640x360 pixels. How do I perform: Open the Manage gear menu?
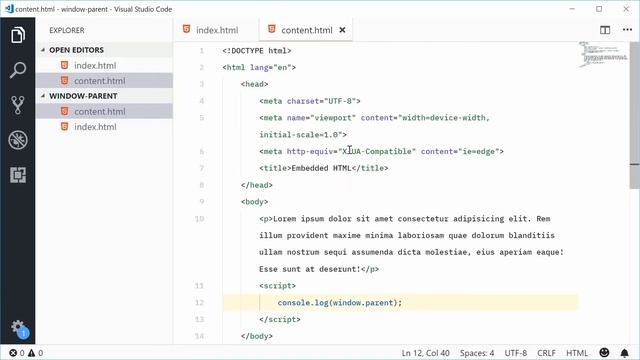click(x=18, y=328)
